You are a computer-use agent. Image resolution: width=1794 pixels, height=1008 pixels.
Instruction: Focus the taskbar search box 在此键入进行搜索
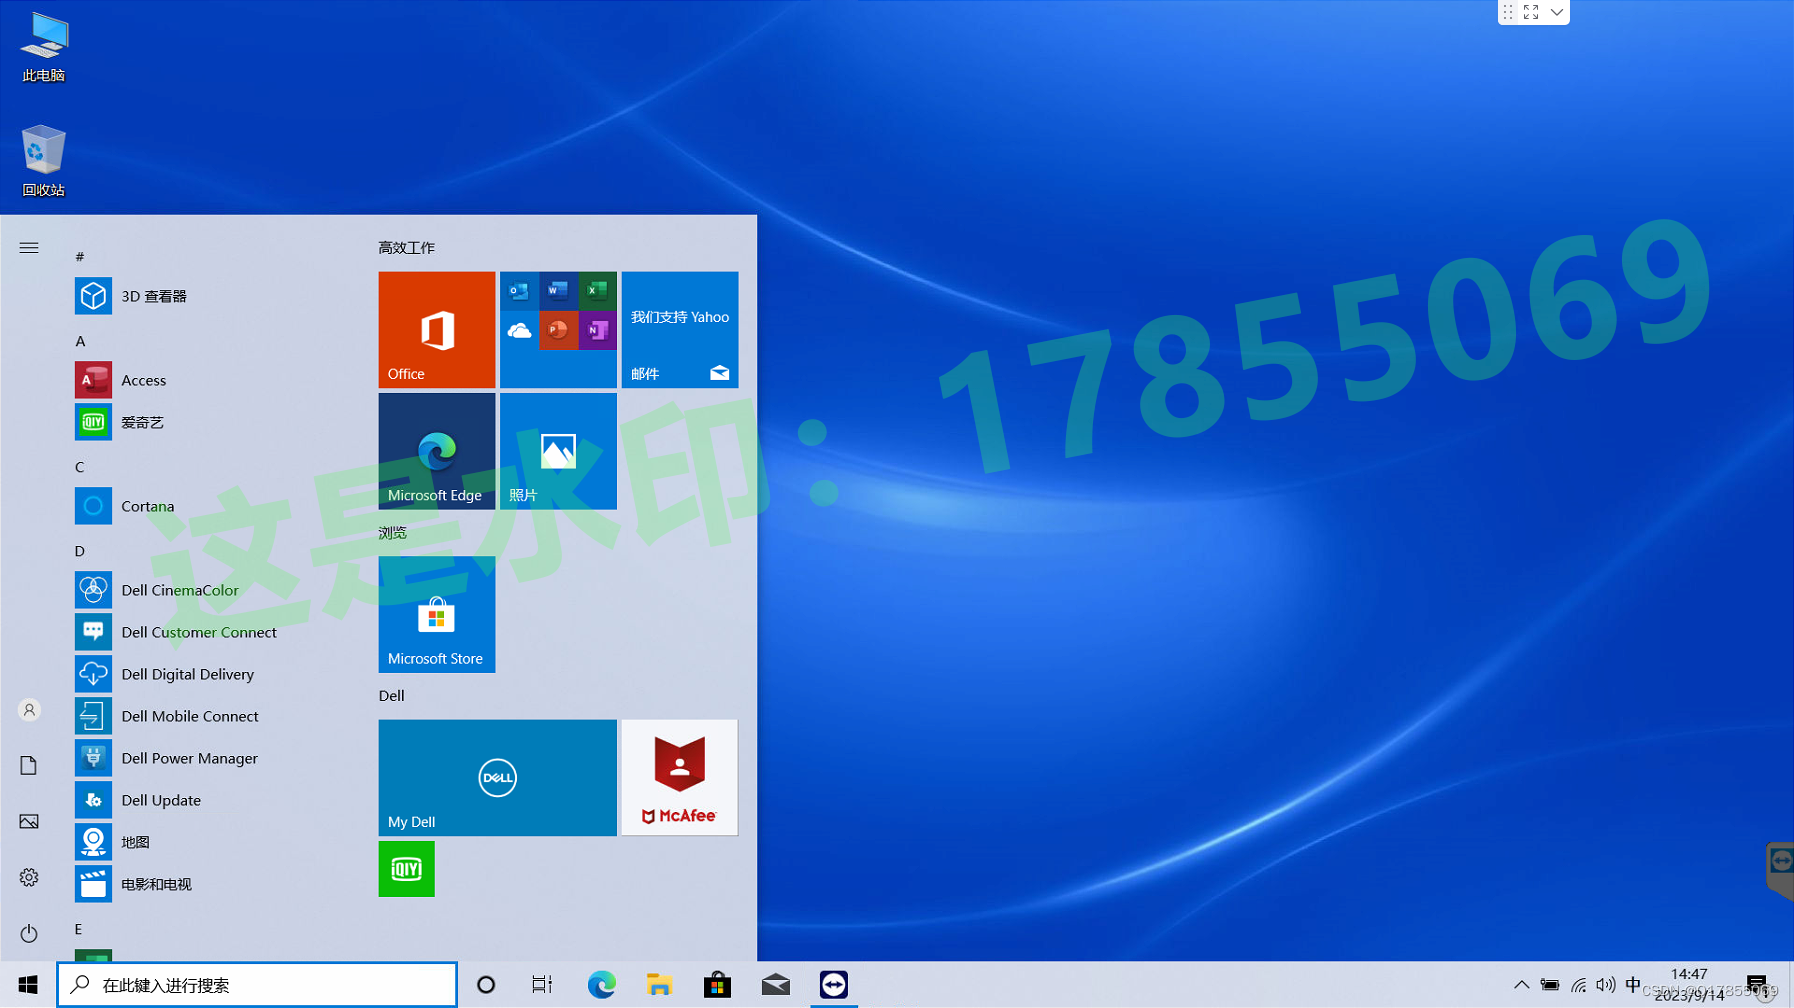click(x=257, y=985)
